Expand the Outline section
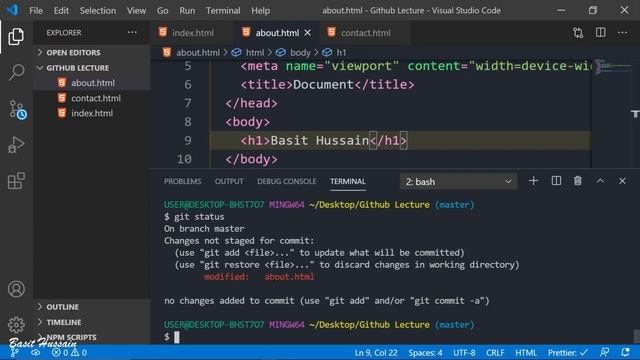The image size is (640, 360). coord(92,307)
